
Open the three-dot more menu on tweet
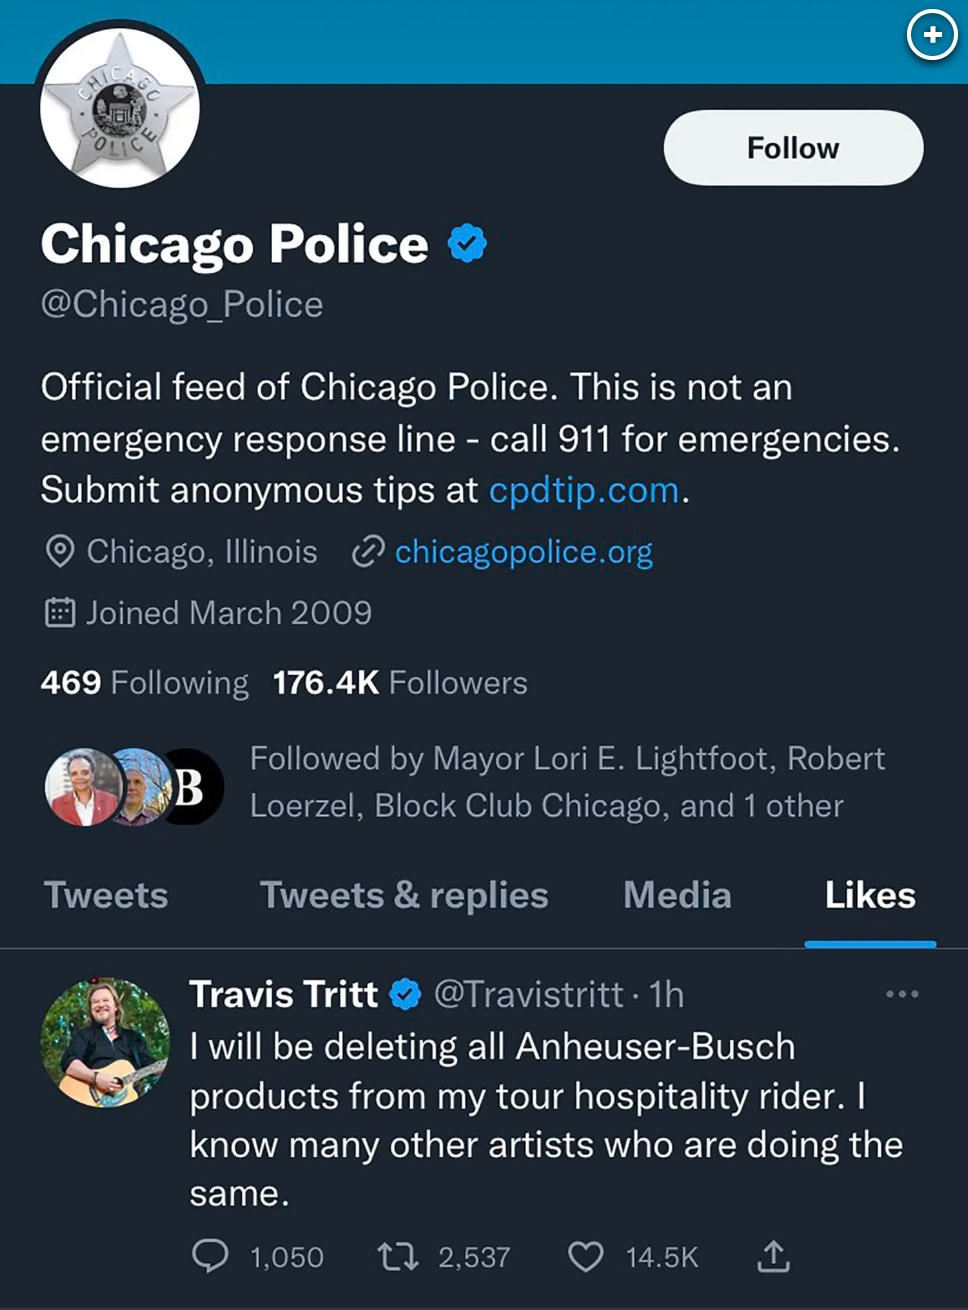pos(902,994)
